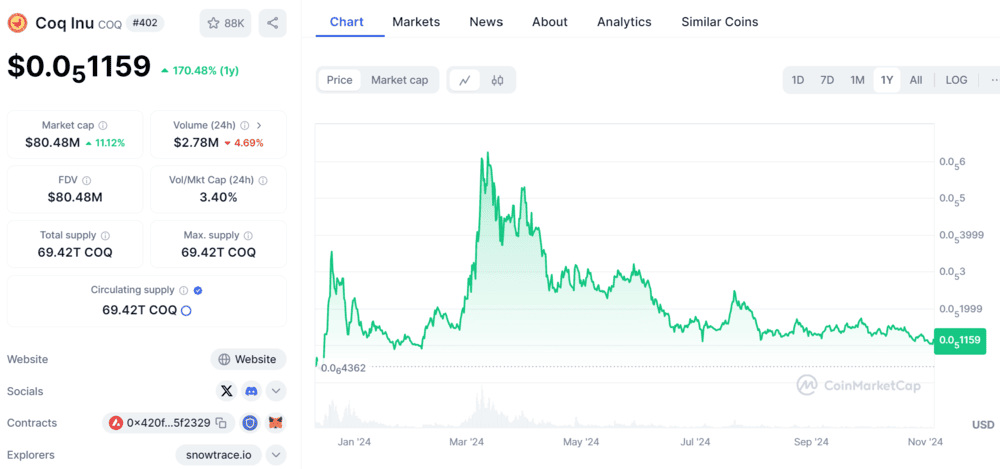Click the #402 rank badge
1000x469 pixels.
145,24
